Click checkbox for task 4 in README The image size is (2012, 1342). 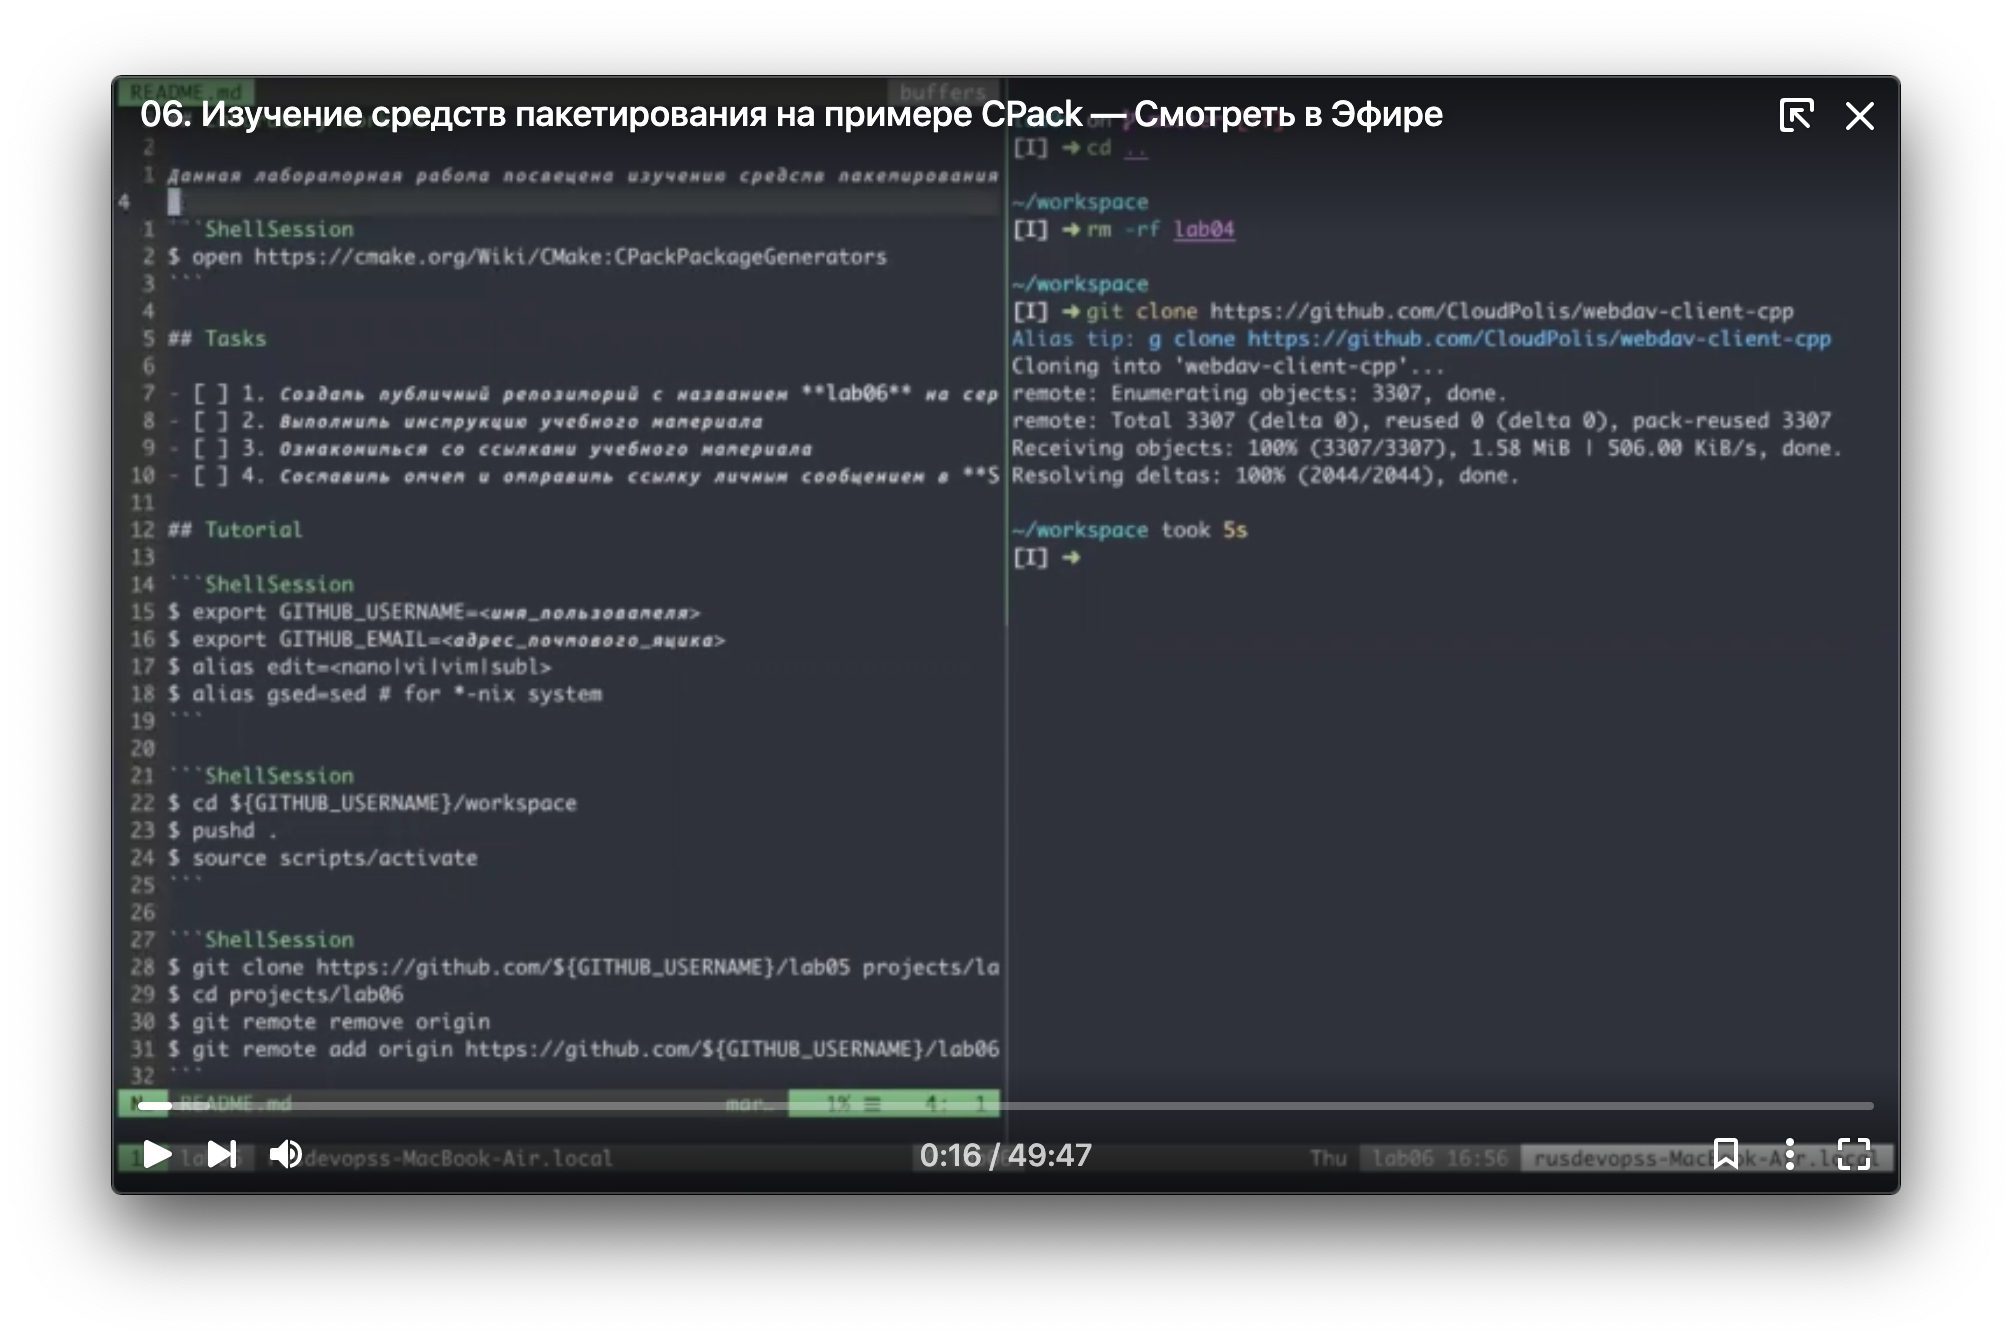pyautogui.click(x=210, y=476)
